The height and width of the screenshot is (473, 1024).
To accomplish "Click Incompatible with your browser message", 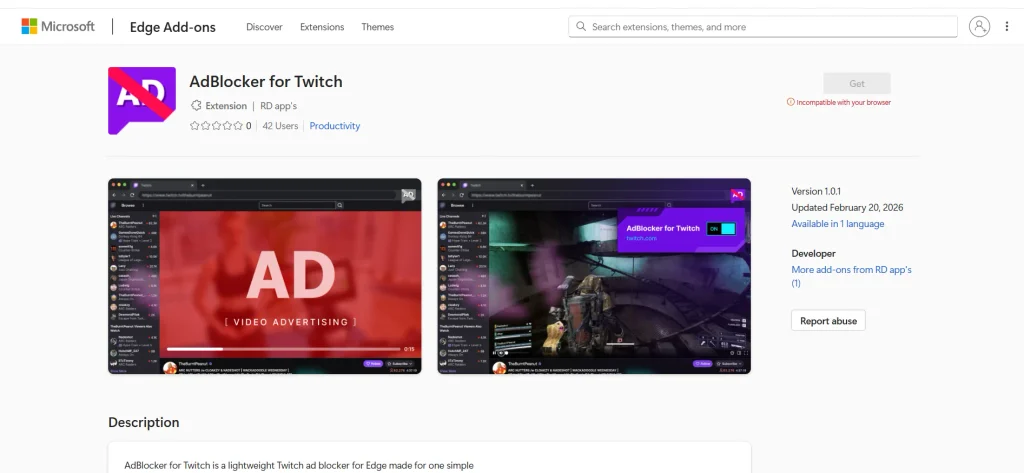I will [843, 103].
